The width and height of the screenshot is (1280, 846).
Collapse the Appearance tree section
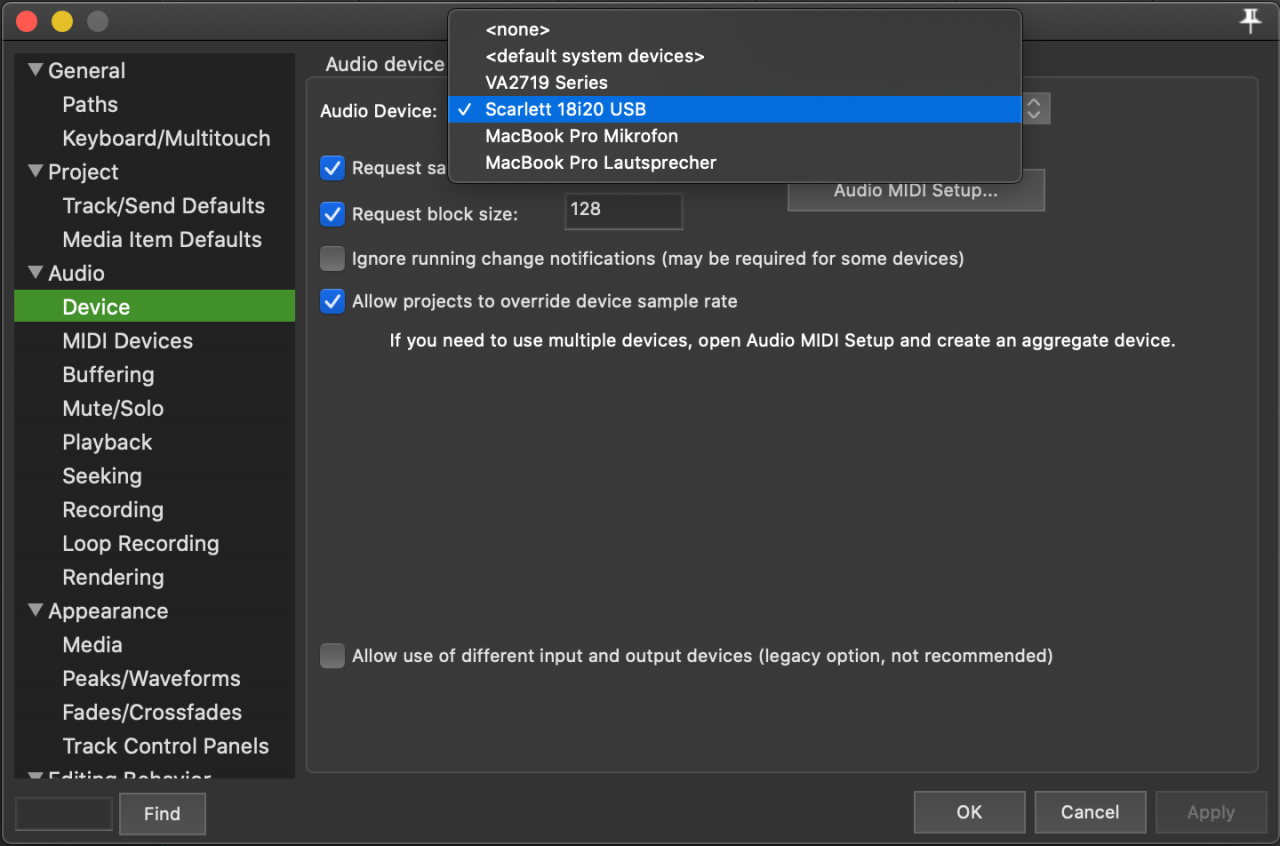[x=36, y=610]
